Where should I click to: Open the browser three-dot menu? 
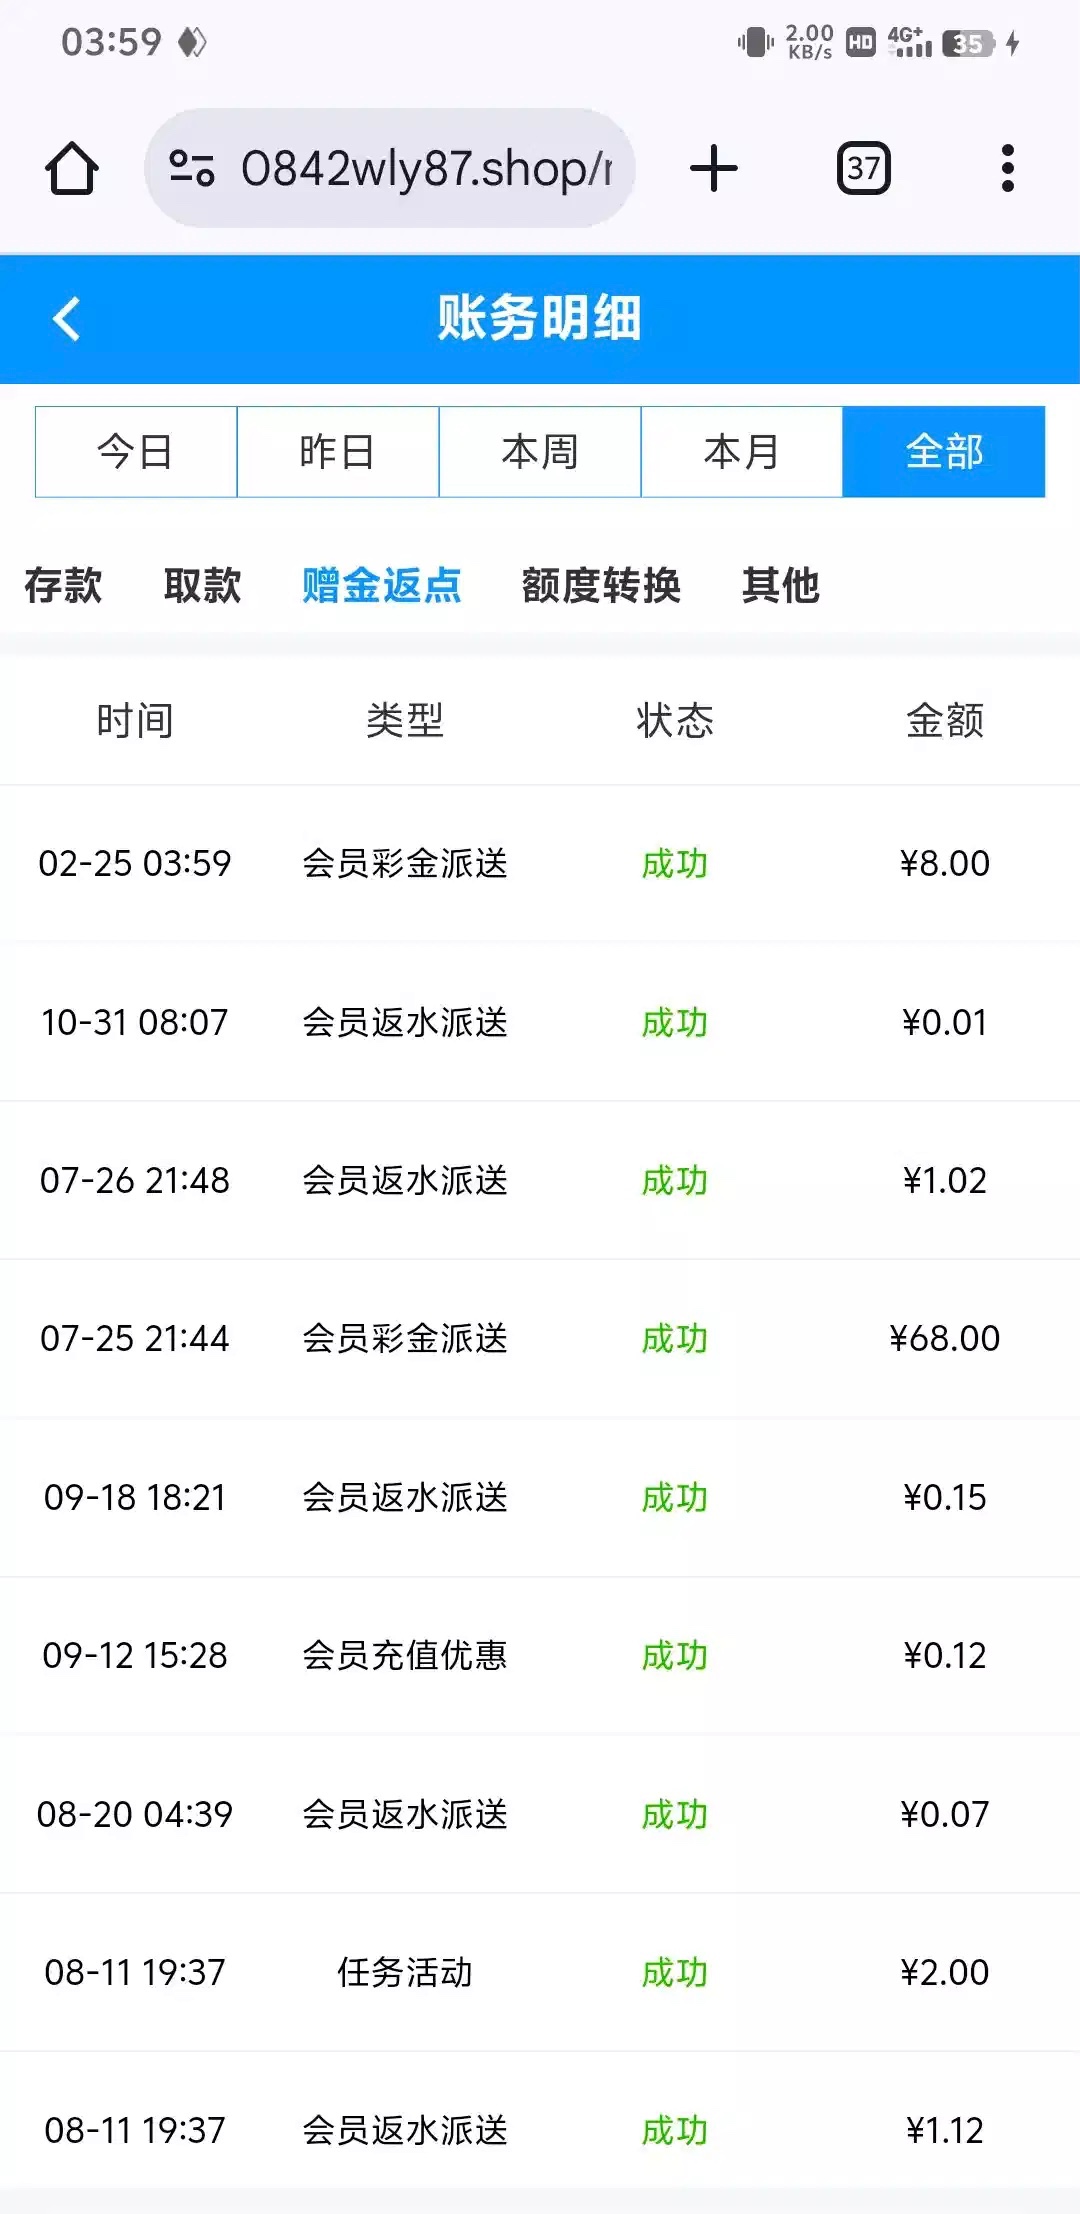click(x=1007, y=168)
